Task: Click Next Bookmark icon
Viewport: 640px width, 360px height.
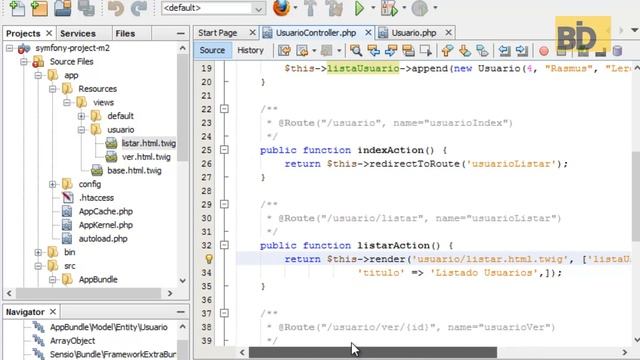Action: click(x=465, y=51)
